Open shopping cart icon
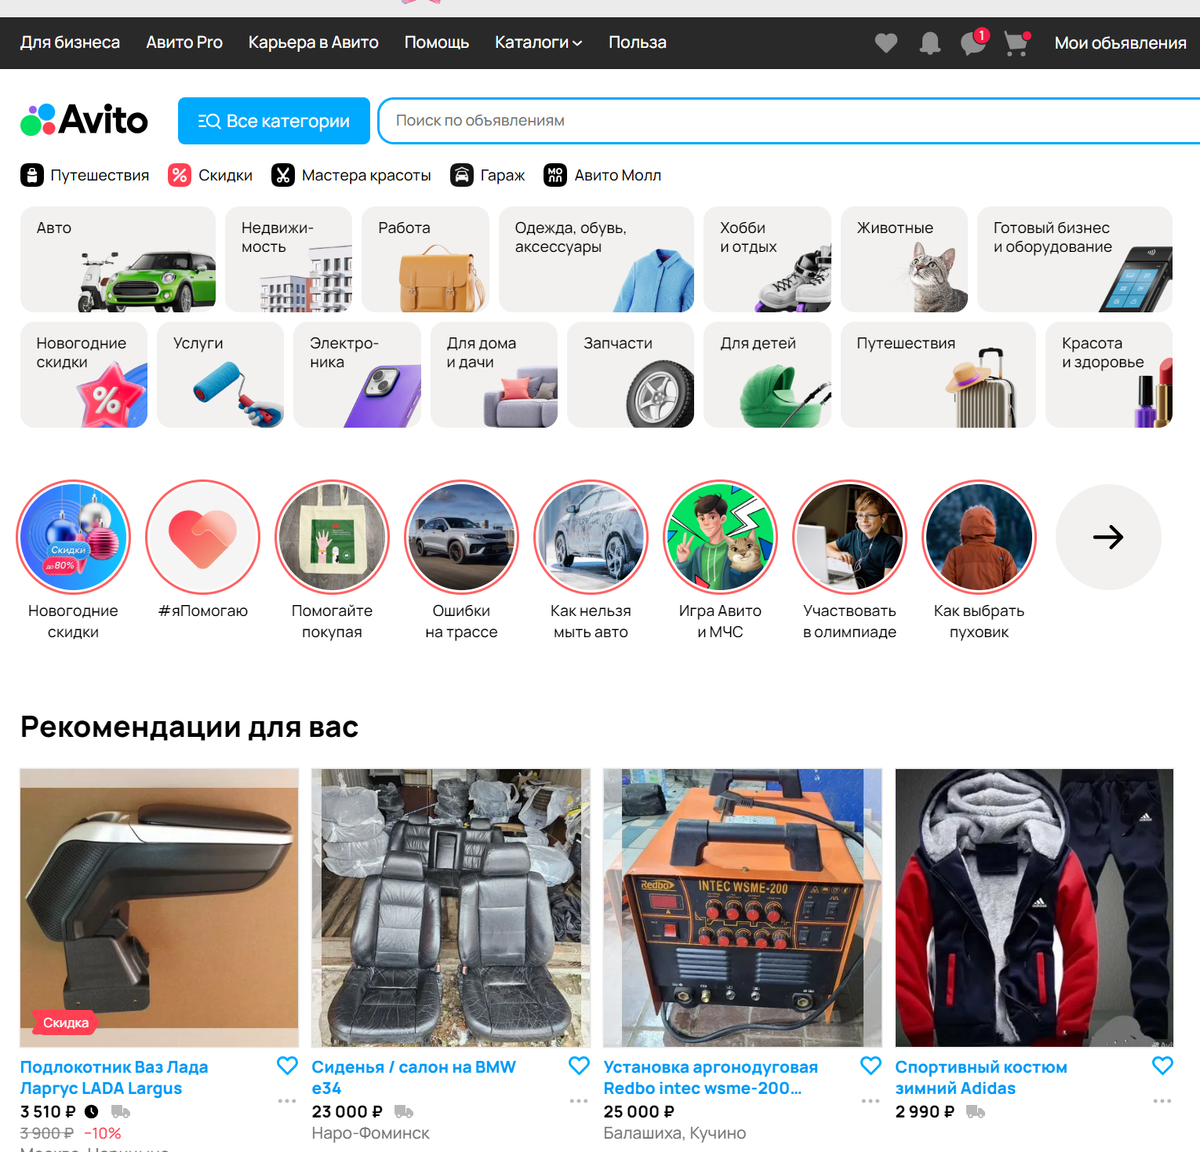1200x1152 pixels. pyautogui.click(x=1017, y=43)
